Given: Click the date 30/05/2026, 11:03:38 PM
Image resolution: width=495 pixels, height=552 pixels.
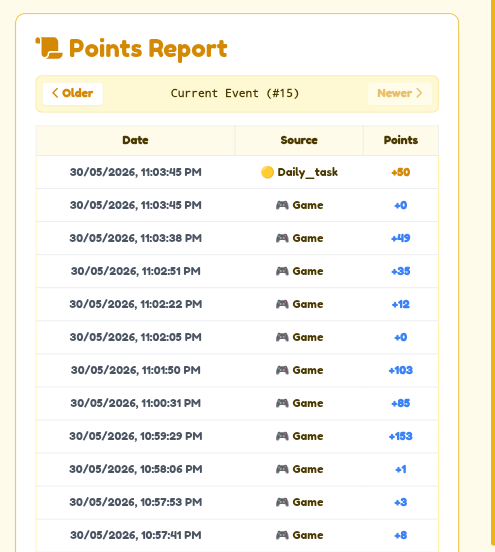Looking at the screenshot, I should (x=136, y=238).
